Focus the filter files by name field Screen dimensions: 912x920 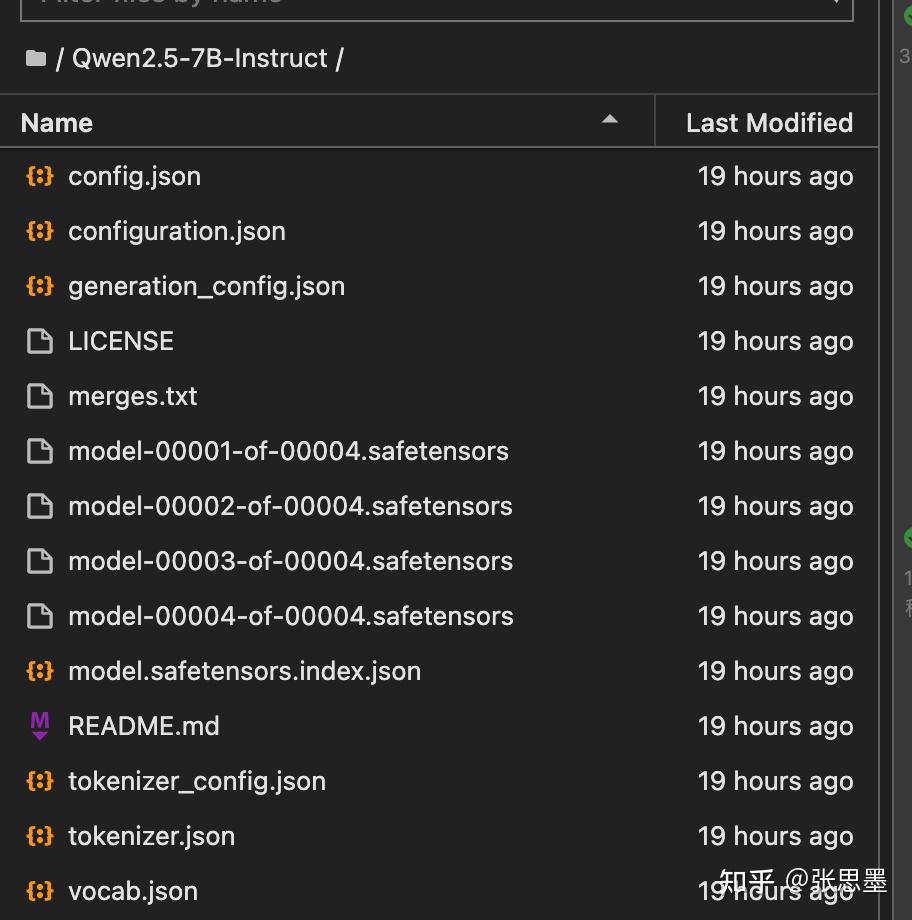[x=430, y=6]
